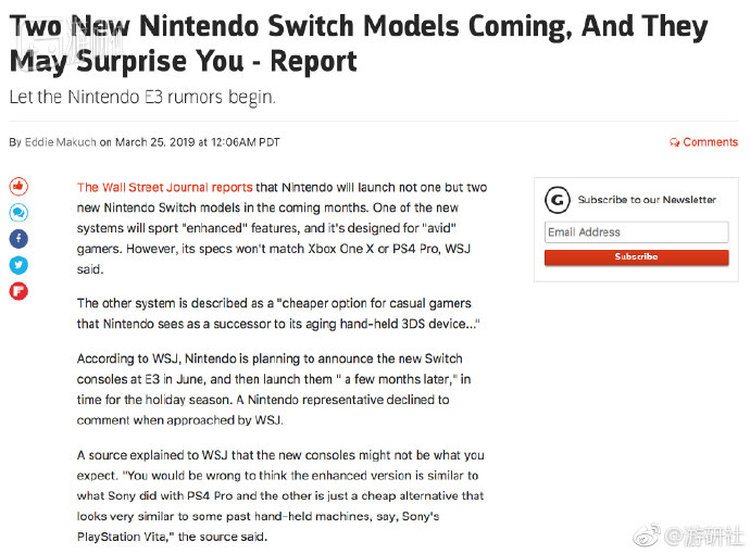The width and height of the screenshot is (750, 554).
Task: Click the paragraph starting 'The other system'
Action: tap(274, 312)
